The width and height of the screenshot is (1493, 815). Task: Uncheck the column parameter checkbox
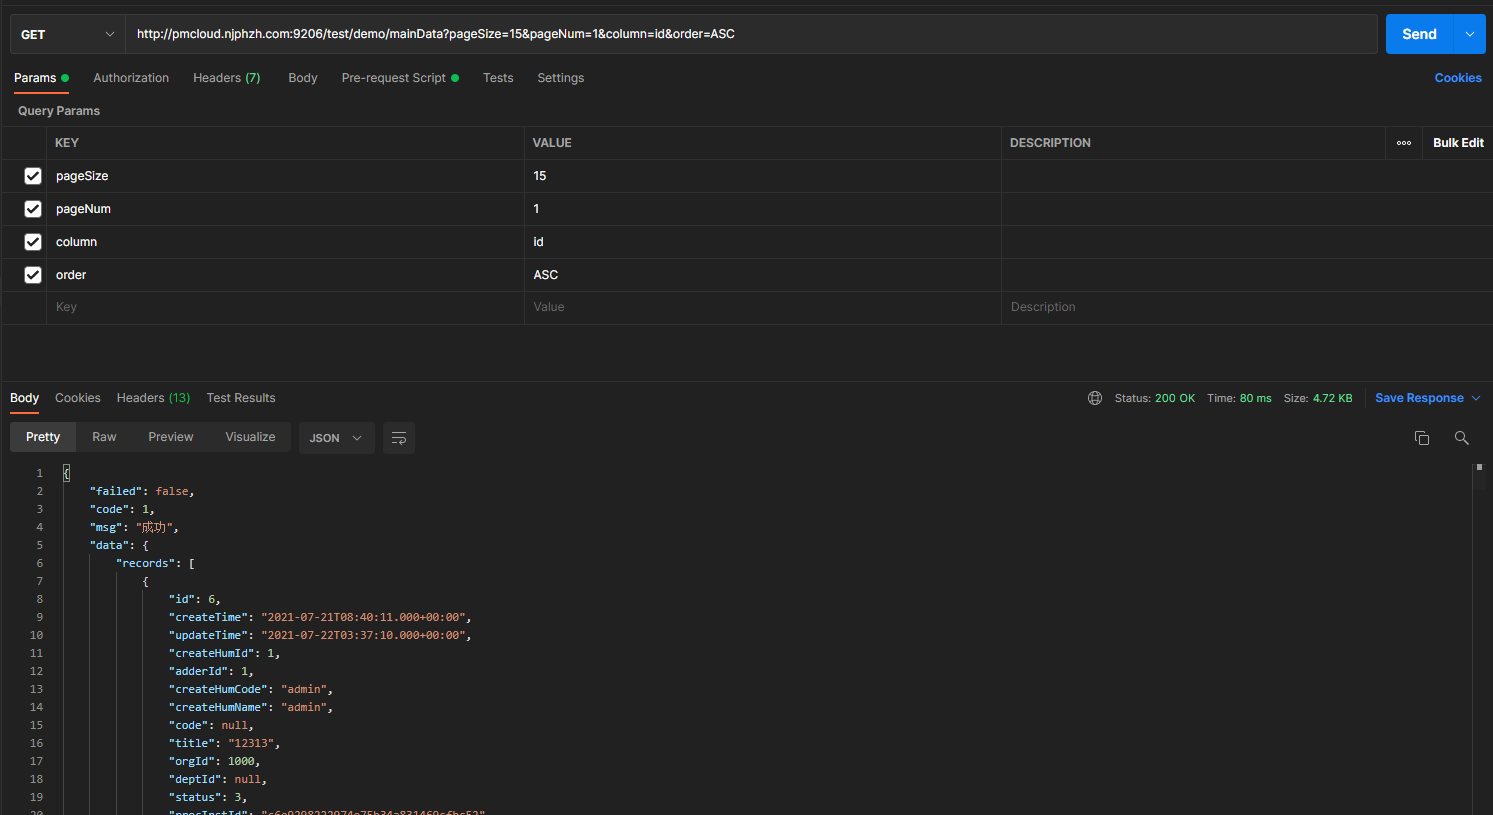(33, 242)
